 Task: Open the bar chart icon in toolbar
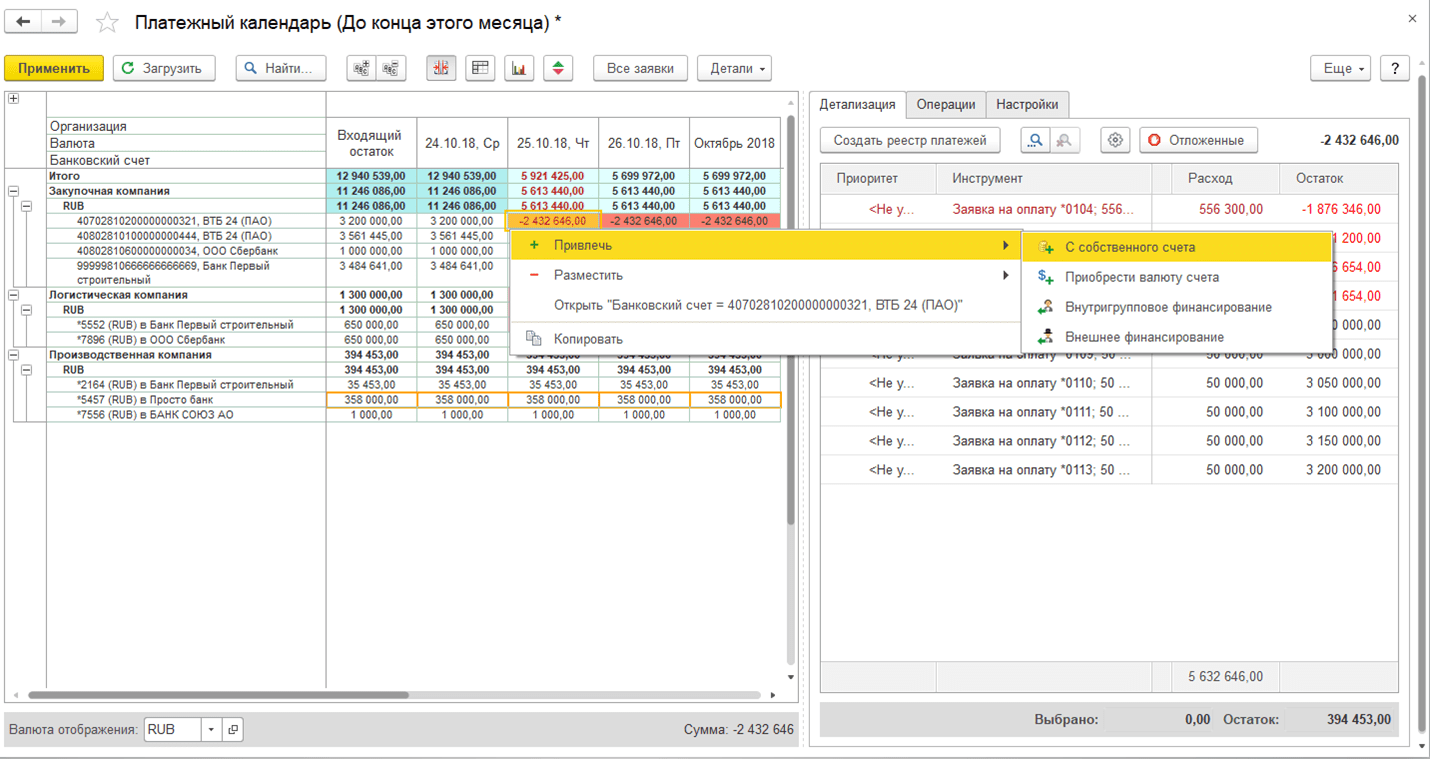[519, 68]
